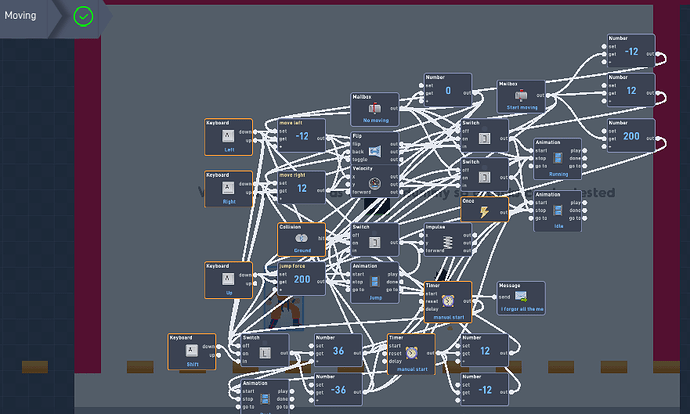This screenshot has width=690, height=414.
Task: Open the Keyboard Shift node icon
Action: [x=191, y=351]
